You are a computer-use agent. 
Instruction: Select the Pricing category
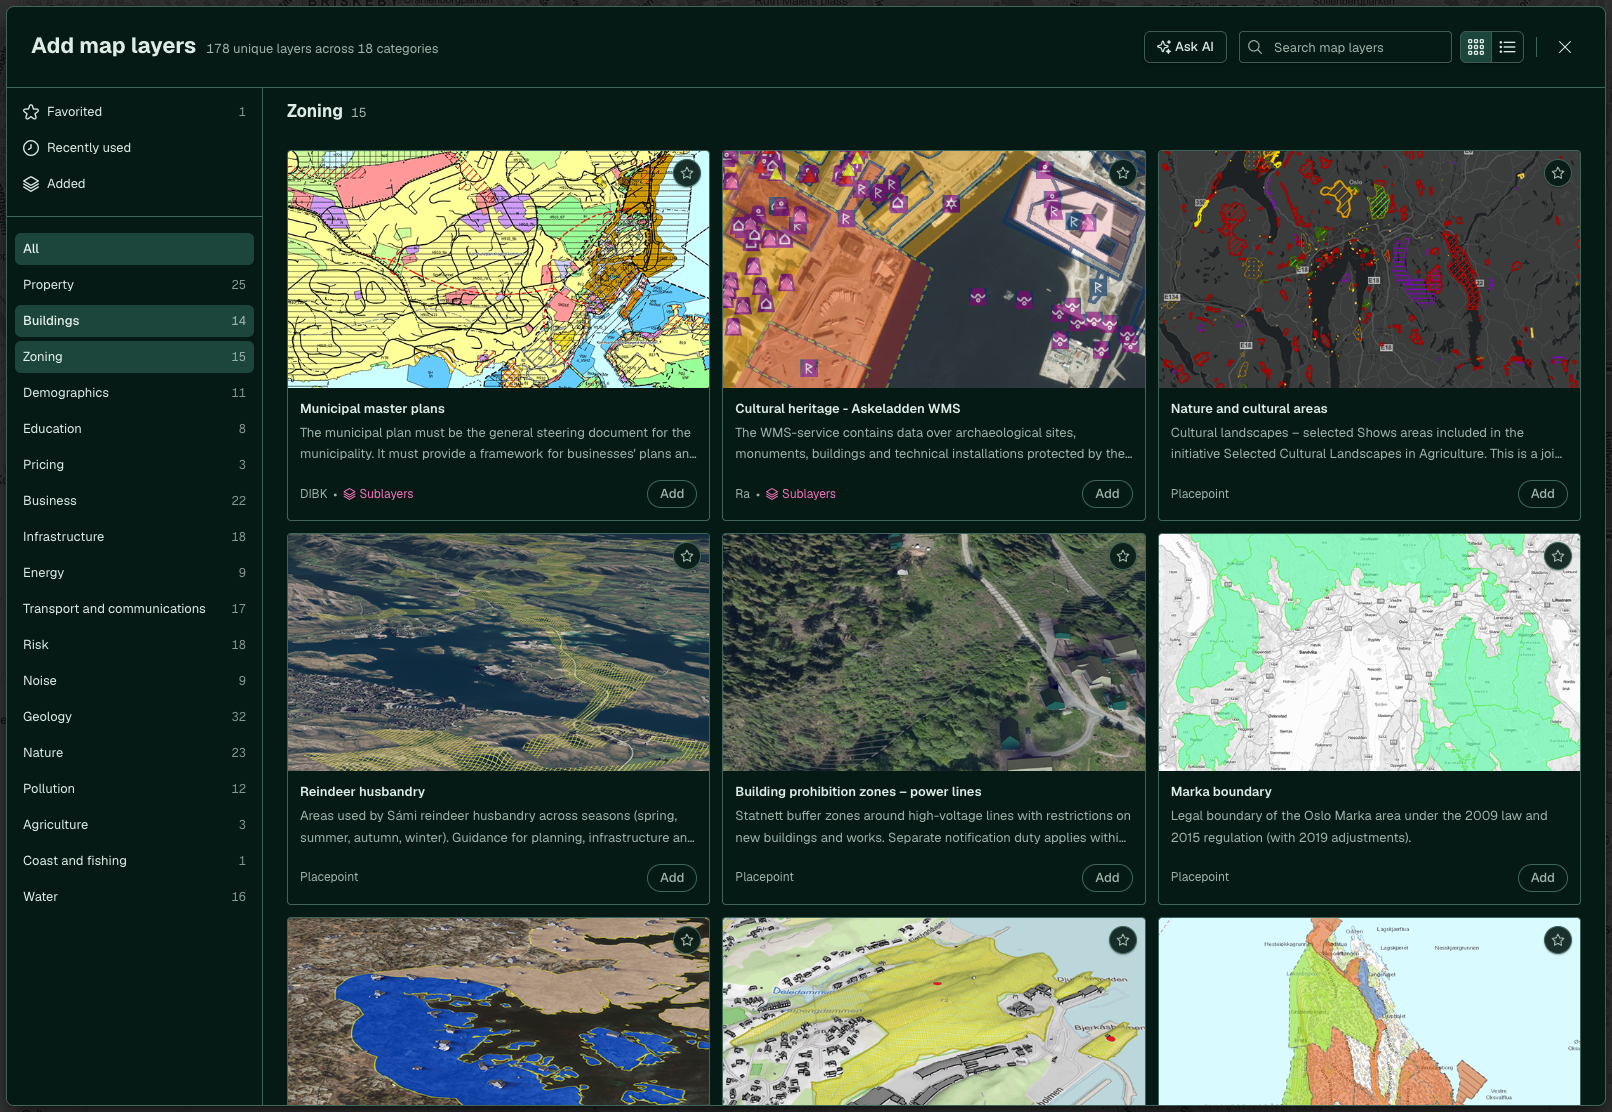[134, 465]
